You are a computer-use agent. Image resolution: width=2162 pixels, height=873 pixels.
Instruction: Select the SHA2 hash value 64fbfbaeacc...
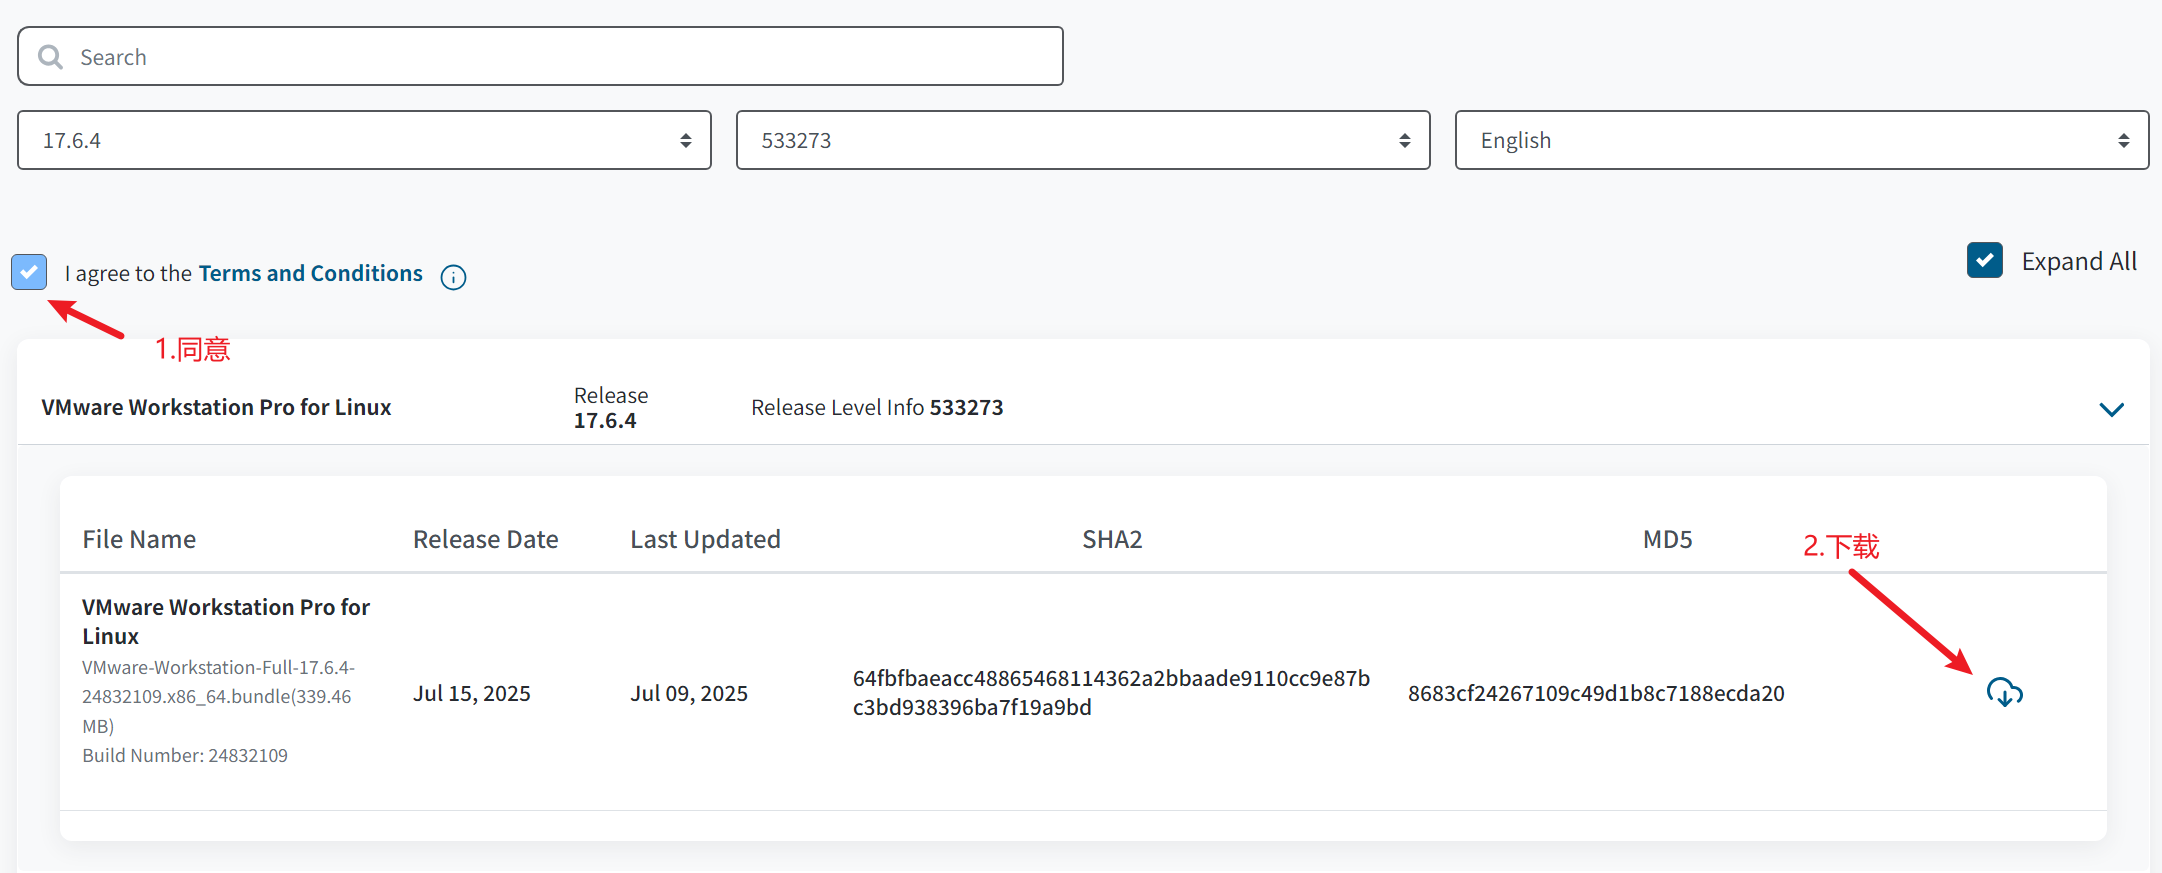(x=1111, y=692)
